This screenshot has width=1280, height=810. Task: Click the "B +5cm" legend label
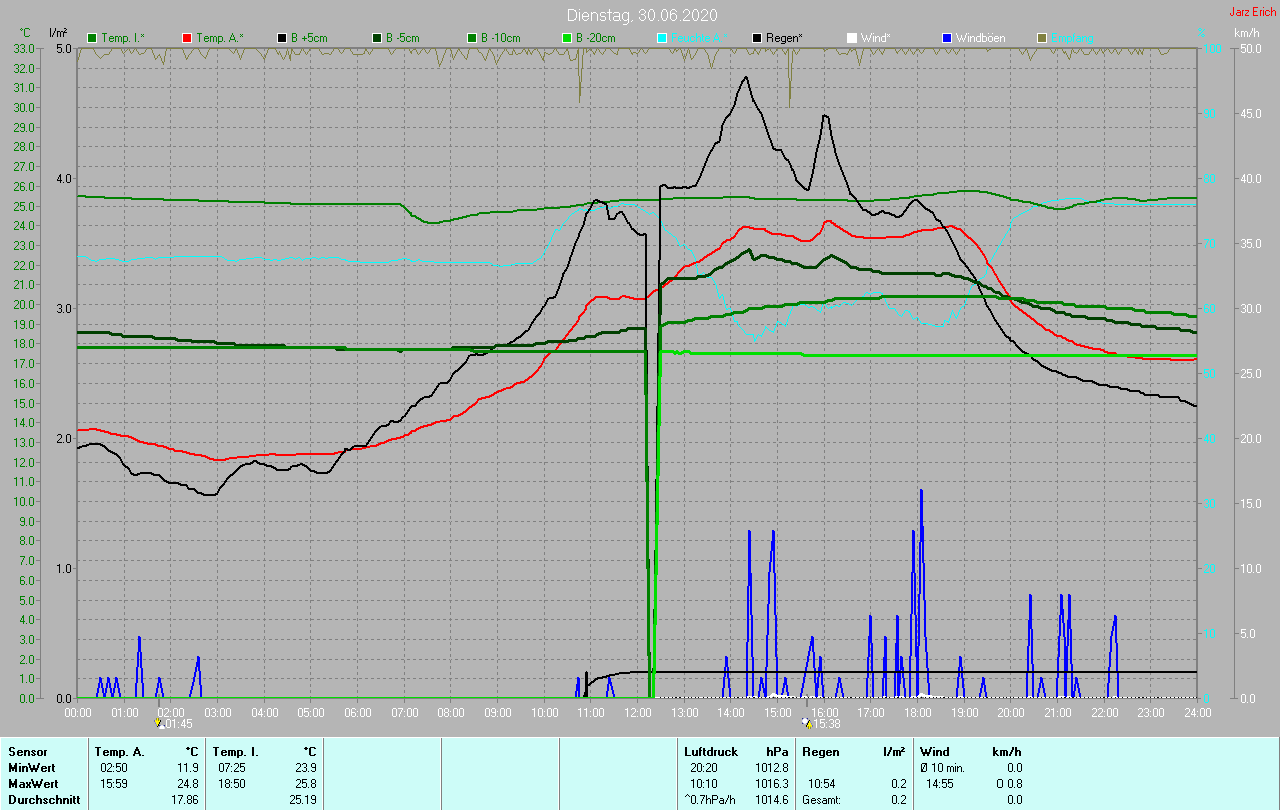coord(310,38)
